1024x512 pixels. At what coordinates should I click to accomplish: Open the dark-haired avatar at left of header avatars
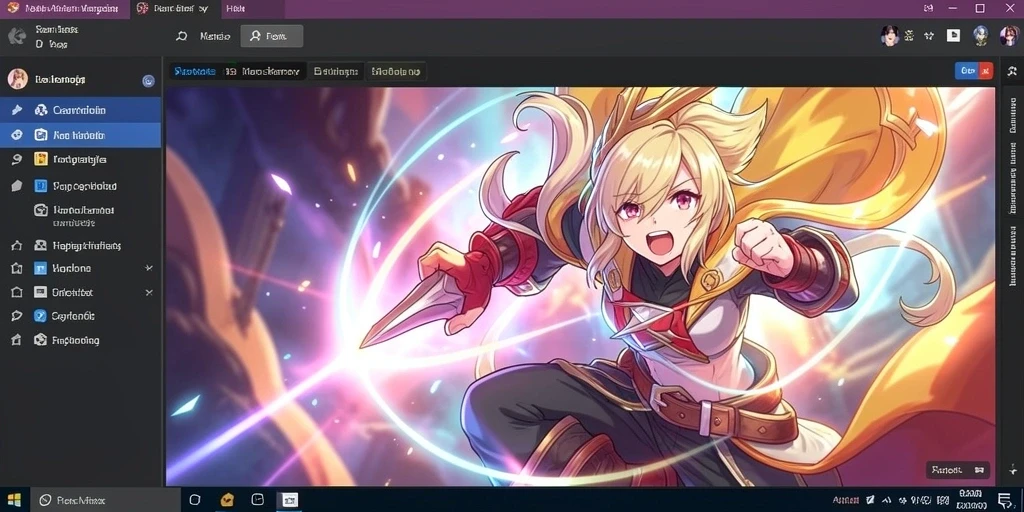(x=889, y=36)
